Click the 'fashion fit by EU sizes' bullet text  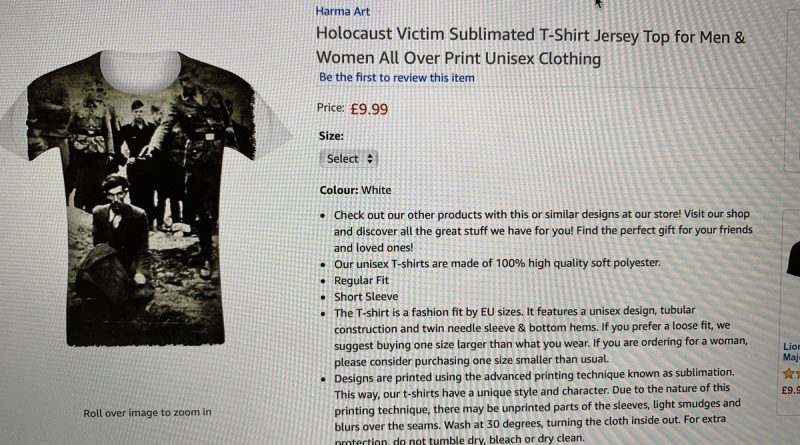[541, 336]
